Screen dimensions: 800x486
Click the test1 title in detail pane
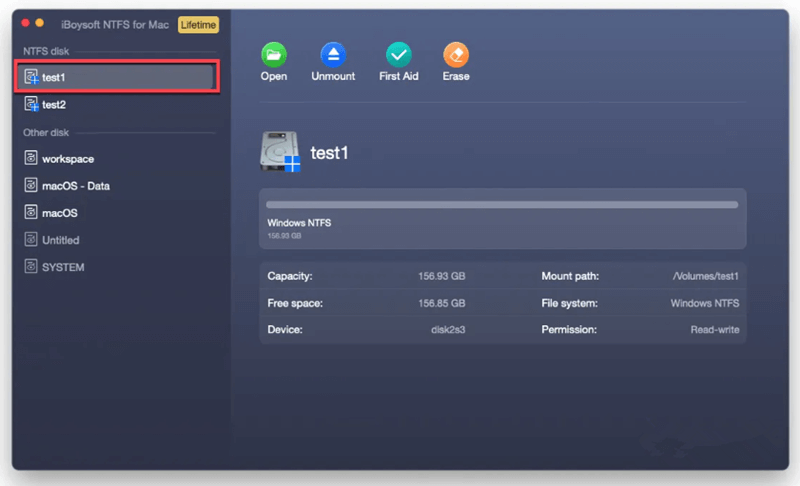coord(329,152)
